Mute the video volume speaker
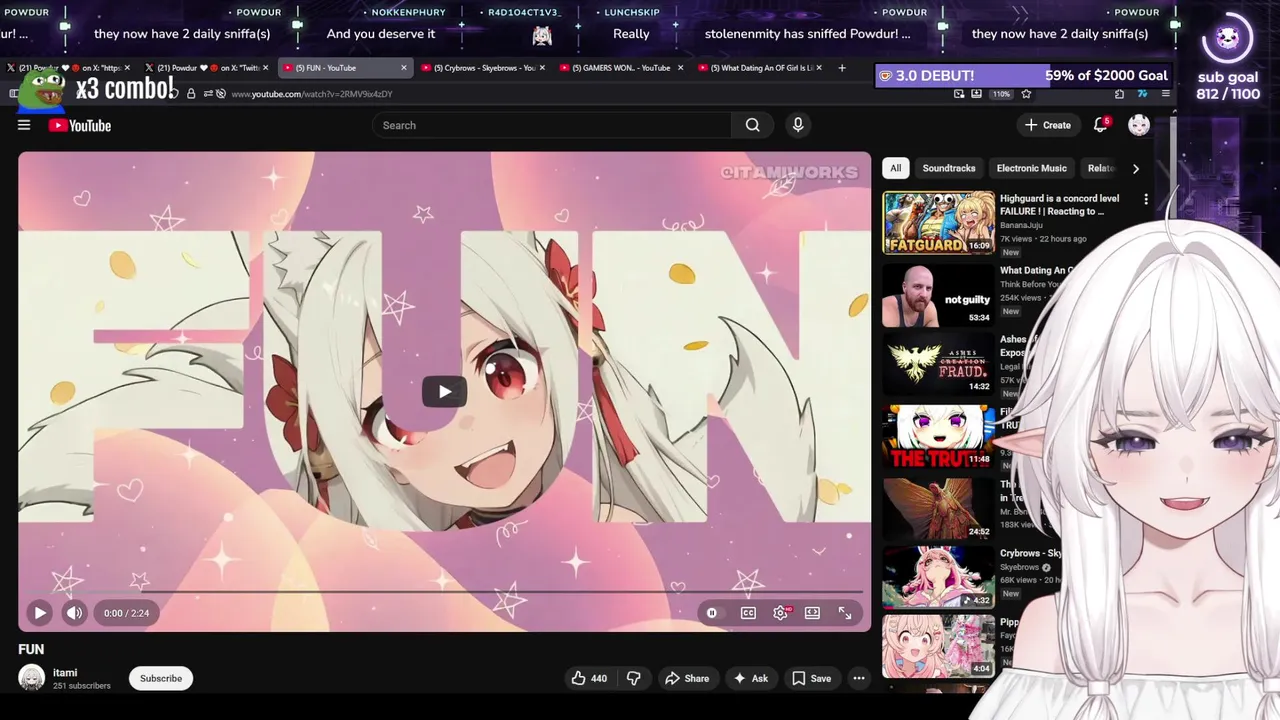Image resolution: width=1280 pixels, height=720 pixels. point(75,613)
